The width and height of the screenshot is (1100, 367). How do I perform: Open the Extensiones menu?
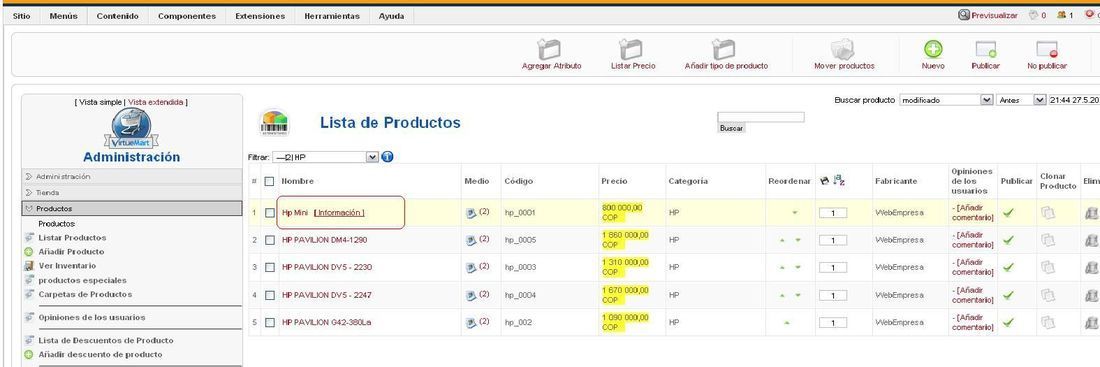(x=260, y=15)
